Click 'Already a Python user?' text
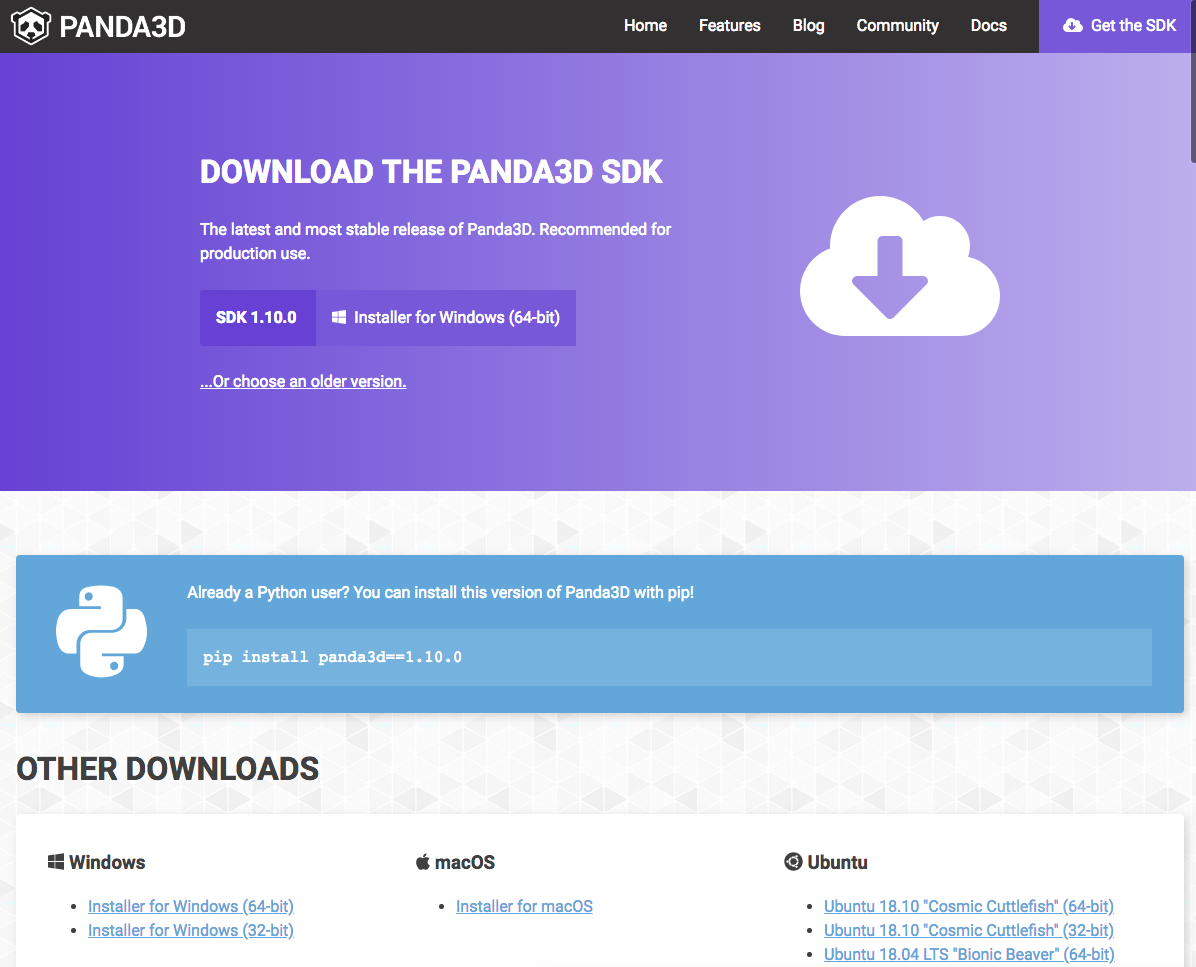The image size is (1196, 967). (440, 593)
